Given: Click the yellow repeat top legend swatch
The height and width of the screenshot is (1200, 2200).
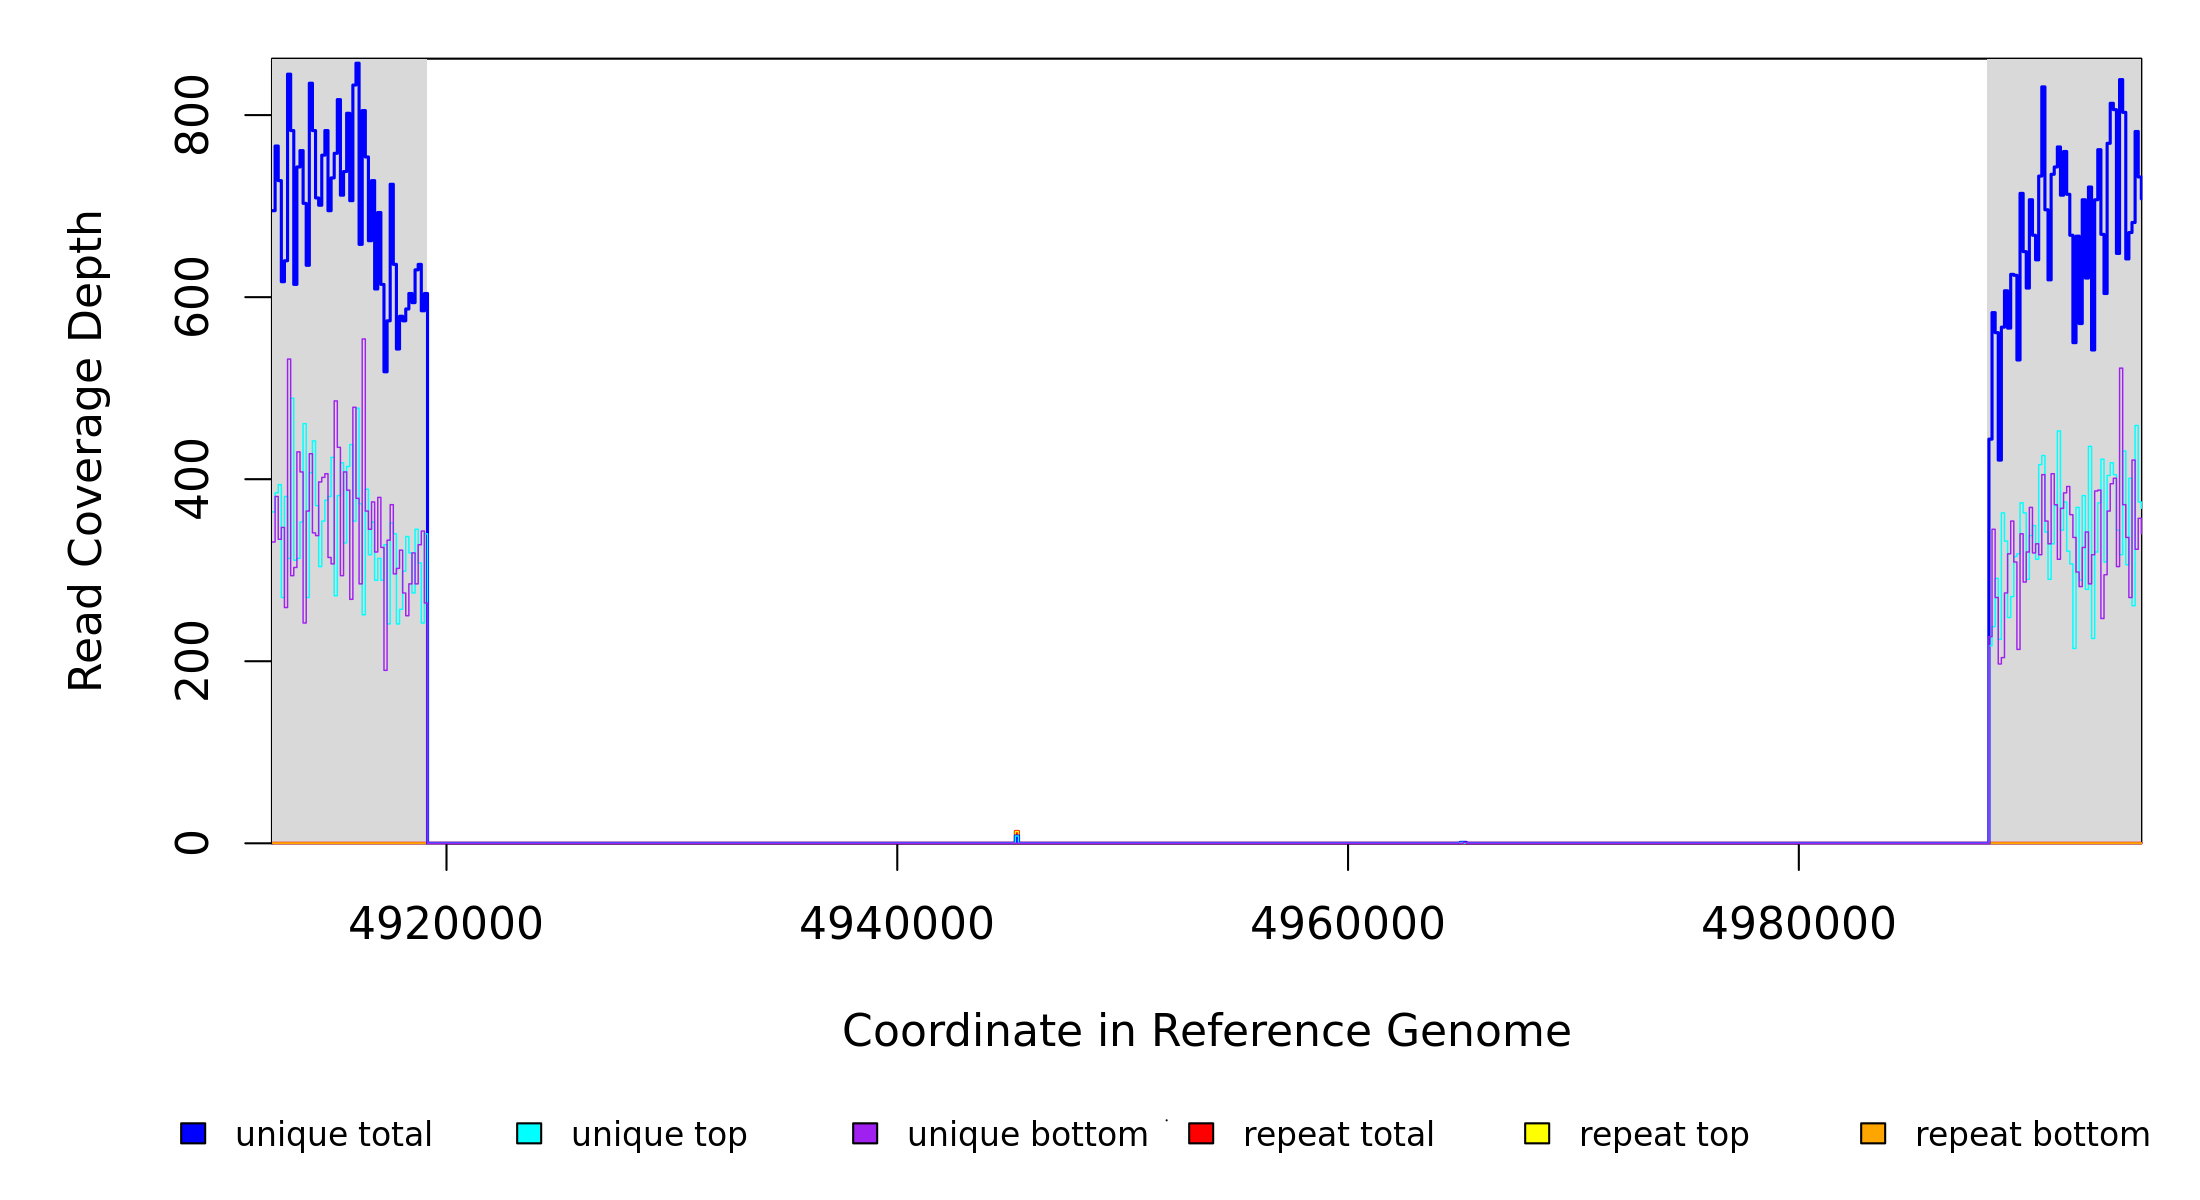Looking at the screenshot, I should point(1537,1133).
